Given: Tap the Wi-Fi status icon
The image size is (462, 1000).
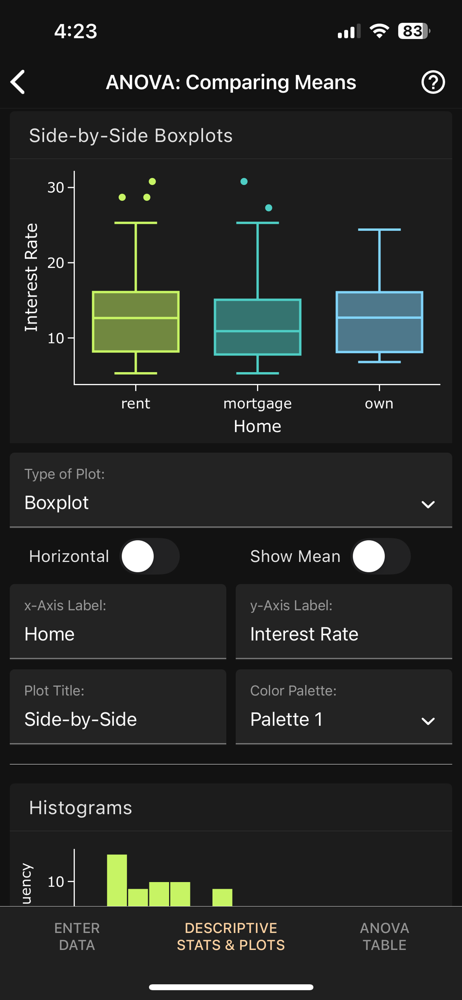Looking at the screenshot, I should click(x=379, y=31).
